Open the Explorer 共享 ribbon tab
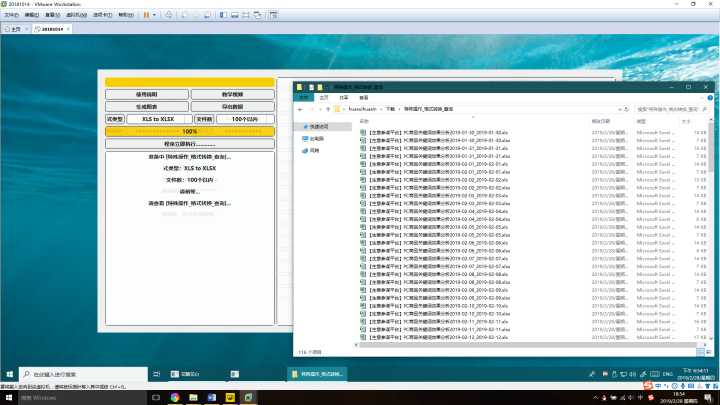720x405 pixels. pyautogui.click(x=343, y=97)
